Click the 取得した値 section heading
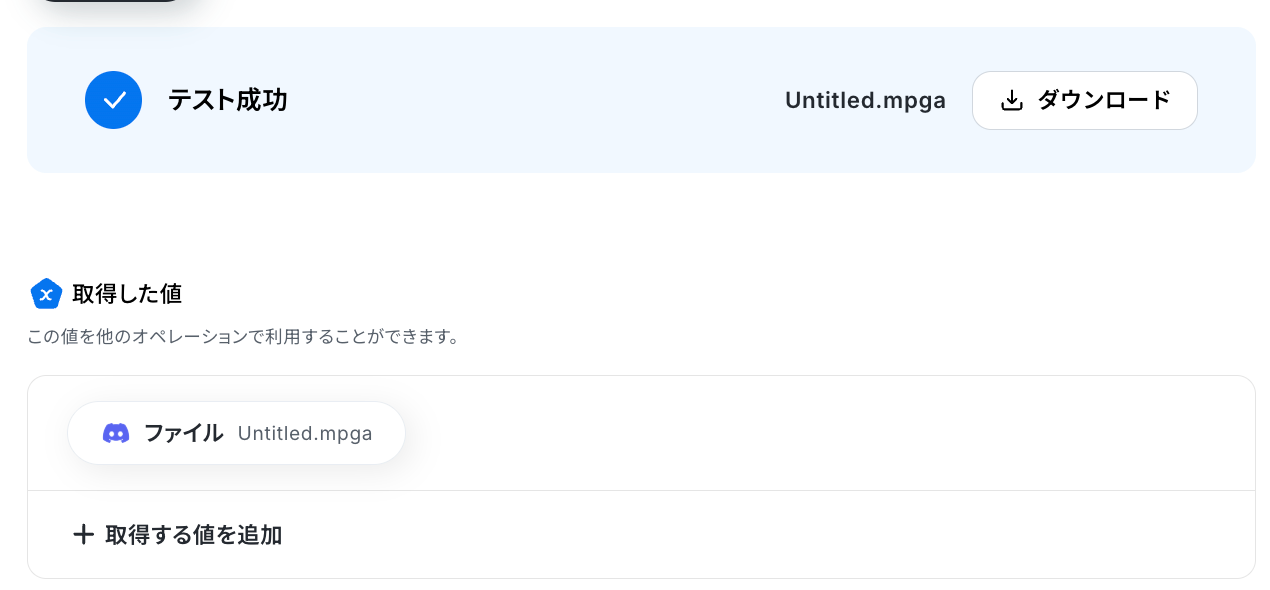This screenshot has height=590, width=1270. (x=127, y=294)
